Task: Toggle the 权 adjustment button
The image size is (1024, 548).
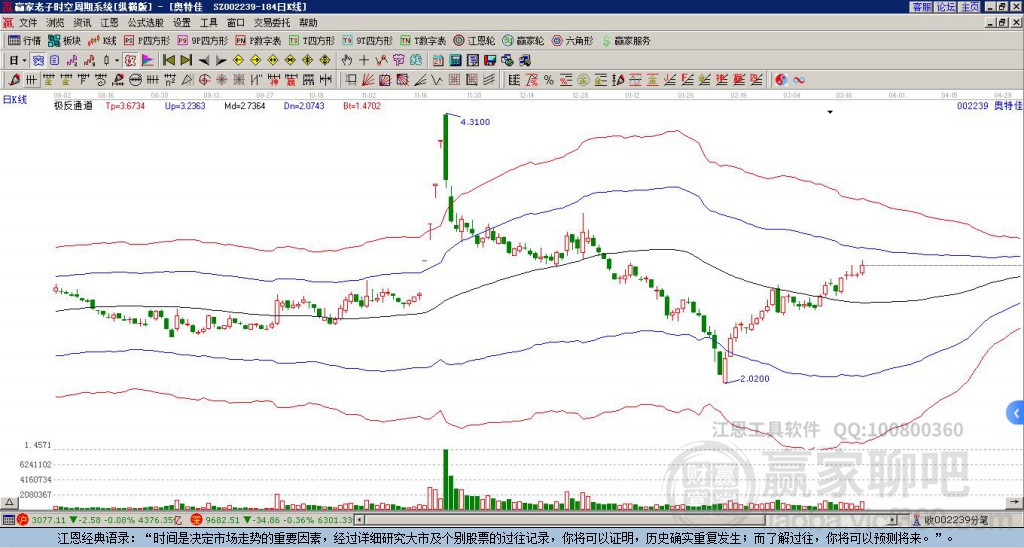Action: point(130,61)
